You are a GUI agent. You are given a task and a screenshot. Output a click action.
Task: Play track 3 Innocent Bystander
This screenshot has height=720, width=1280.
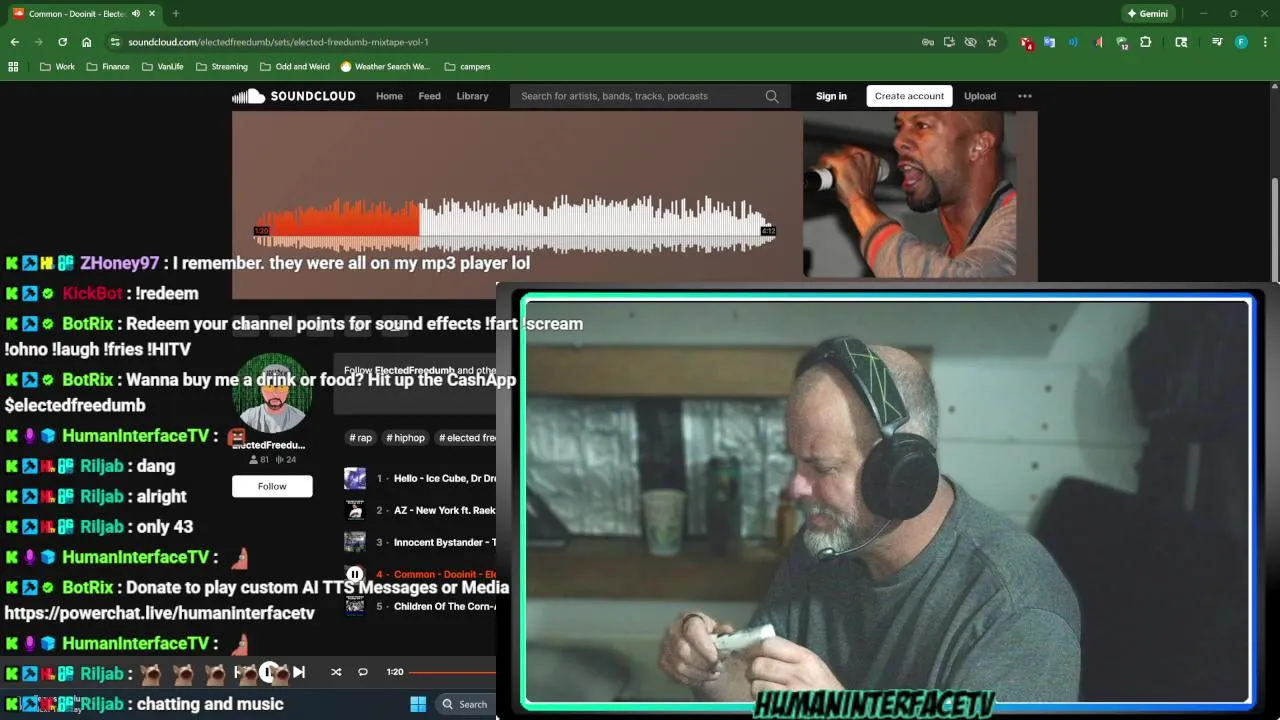coord(445,542)
